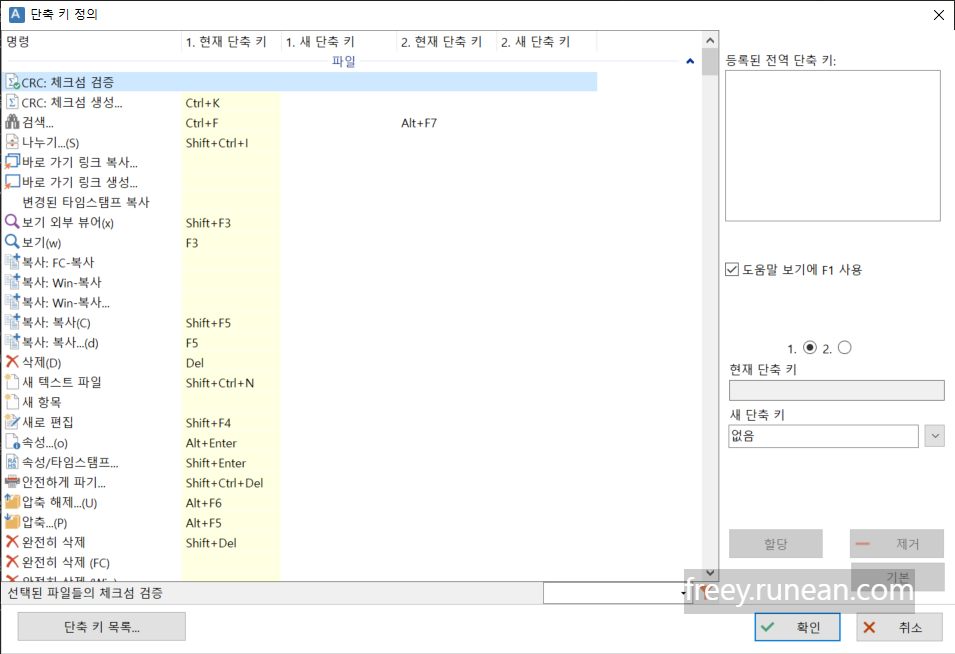
Task: Click the Shift+Ctrl+Del shortcut cell
Action: coord(231,483)
